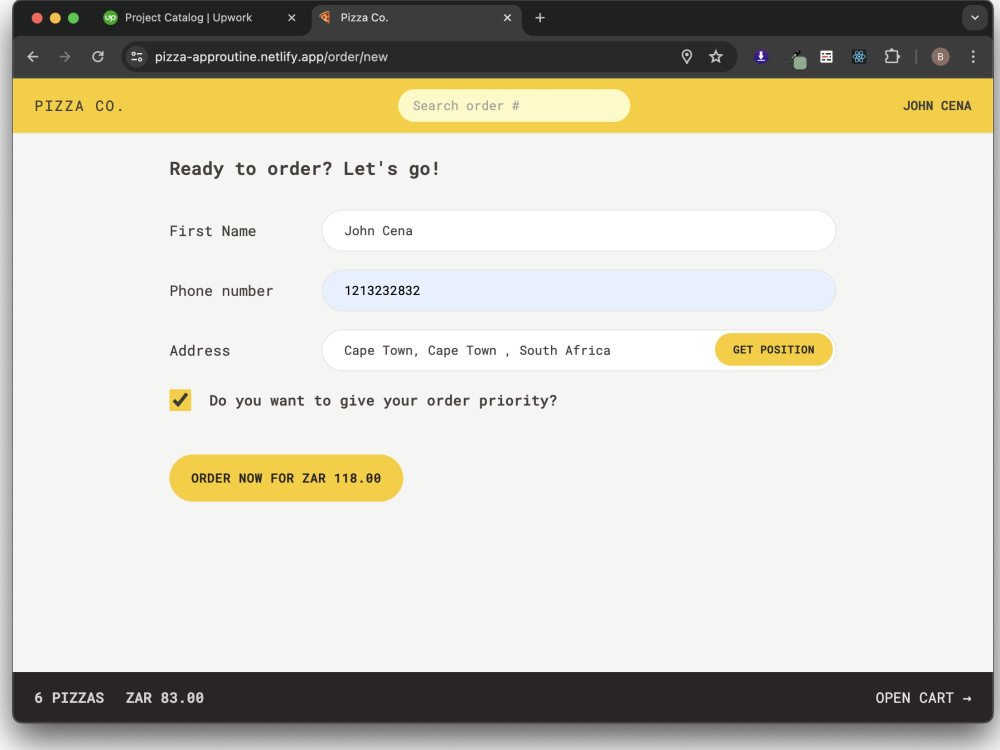1000x750 pixels.
Task: Open the purple download extension icon
Action: [761, 57]
